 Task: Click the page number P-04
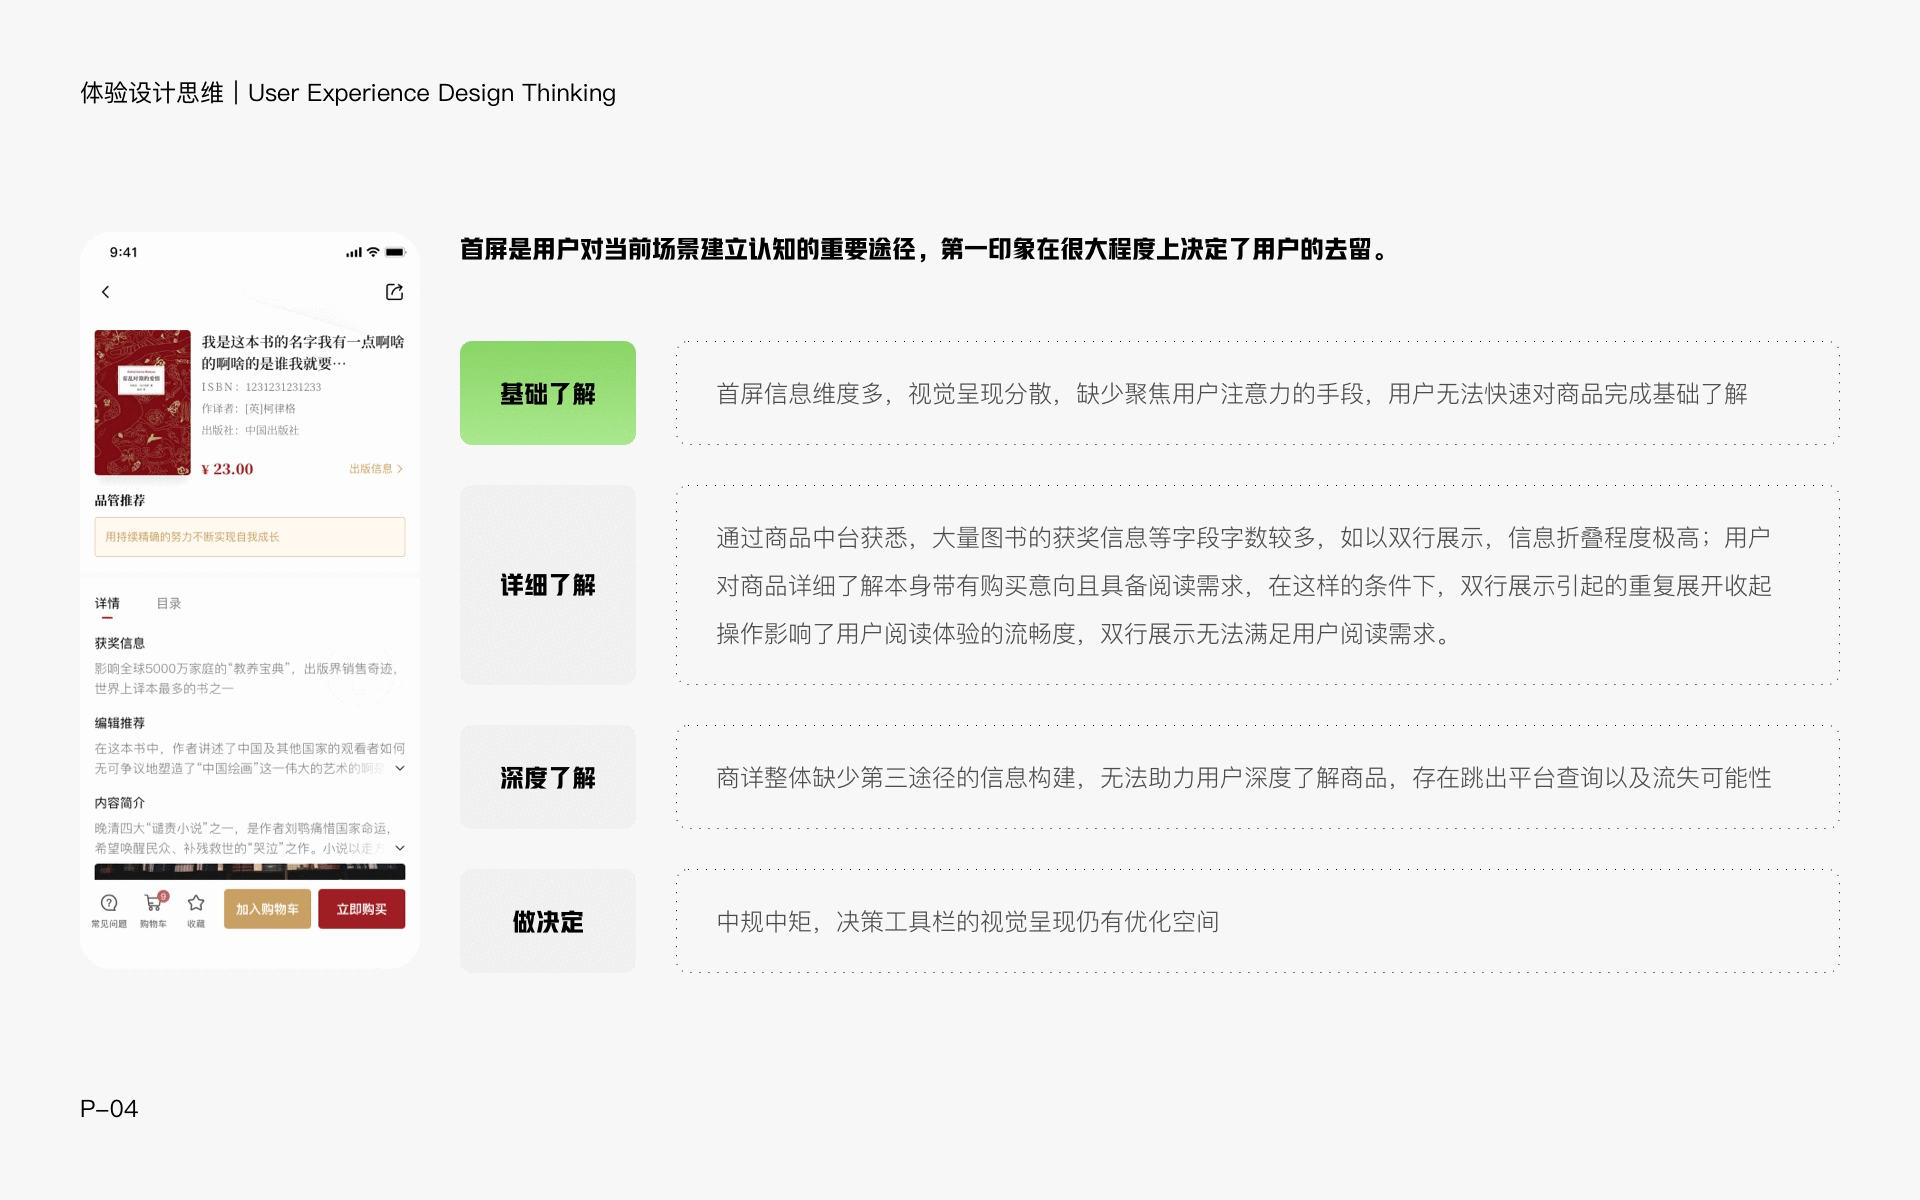109,1109
